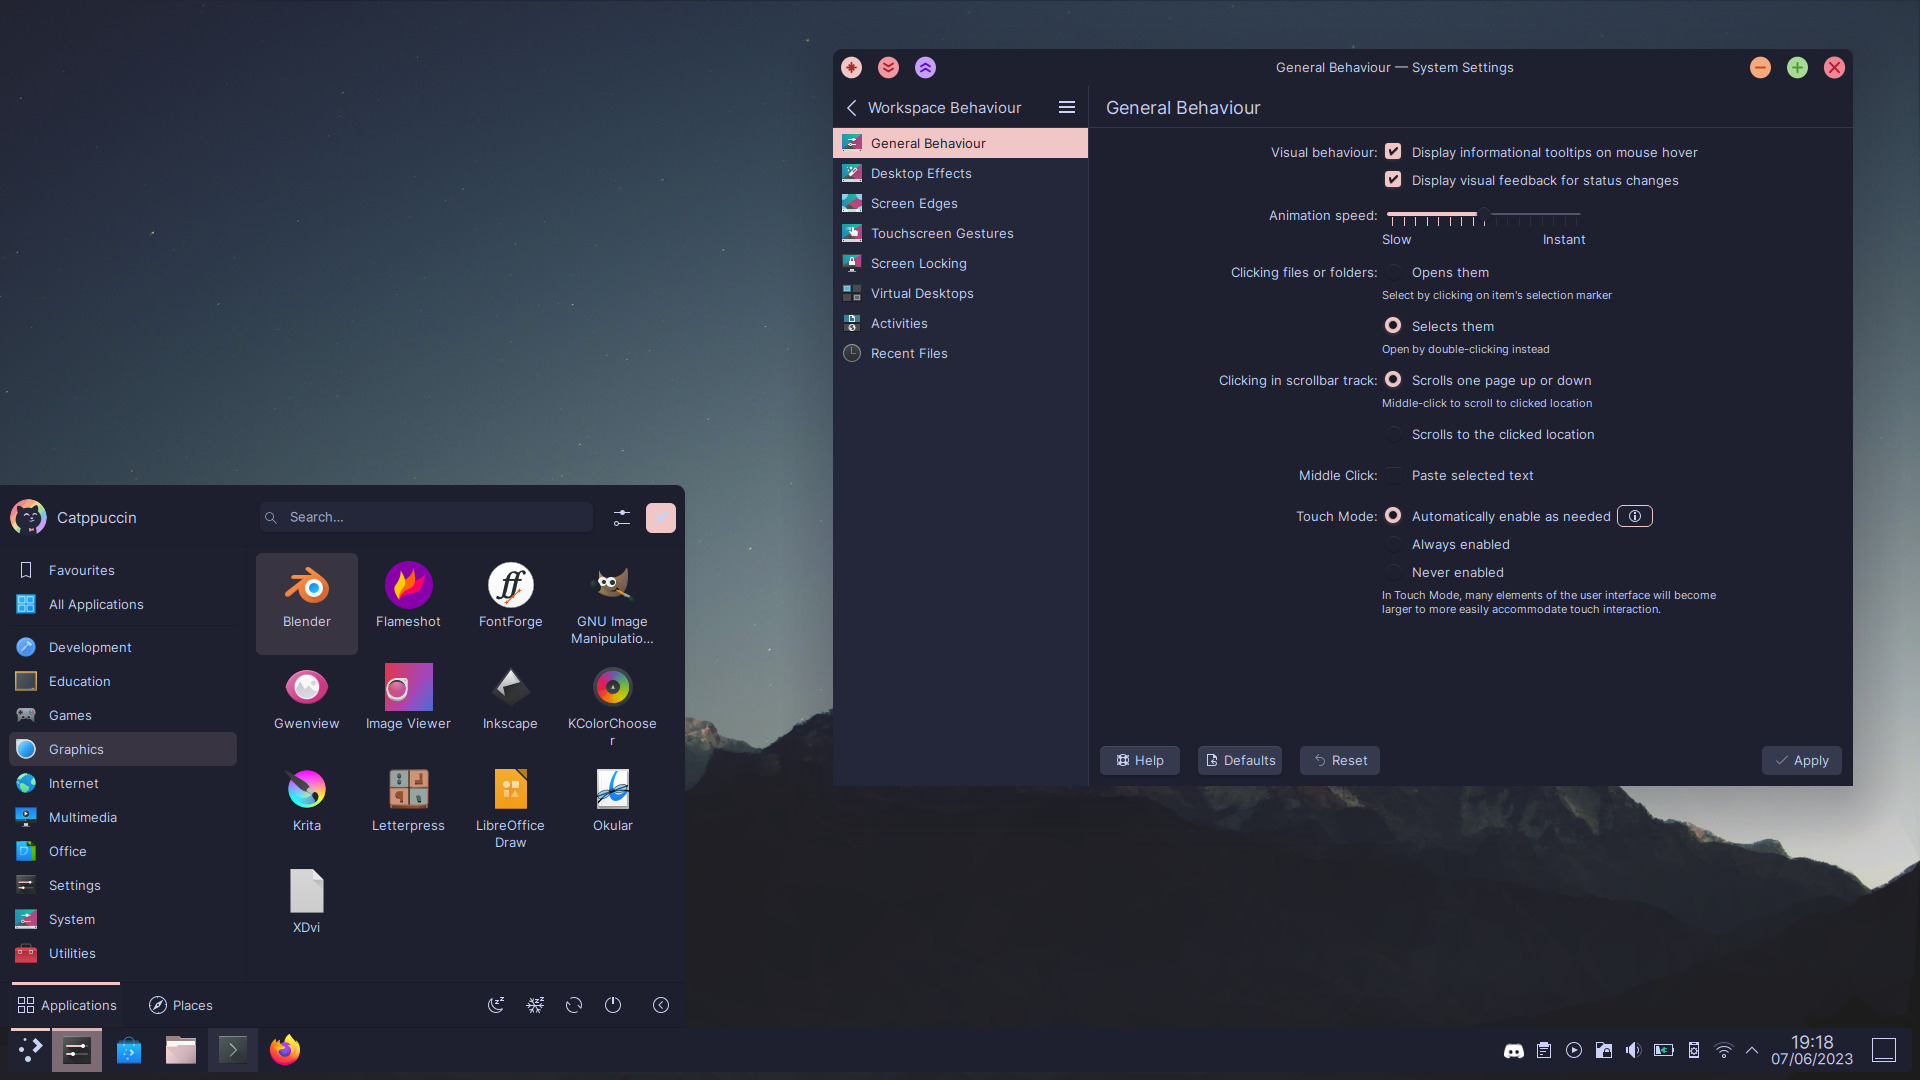Select Screen Edges in settings sidebar
1920x1080 pixels.
pyautogui.click(x=914, y=203)
